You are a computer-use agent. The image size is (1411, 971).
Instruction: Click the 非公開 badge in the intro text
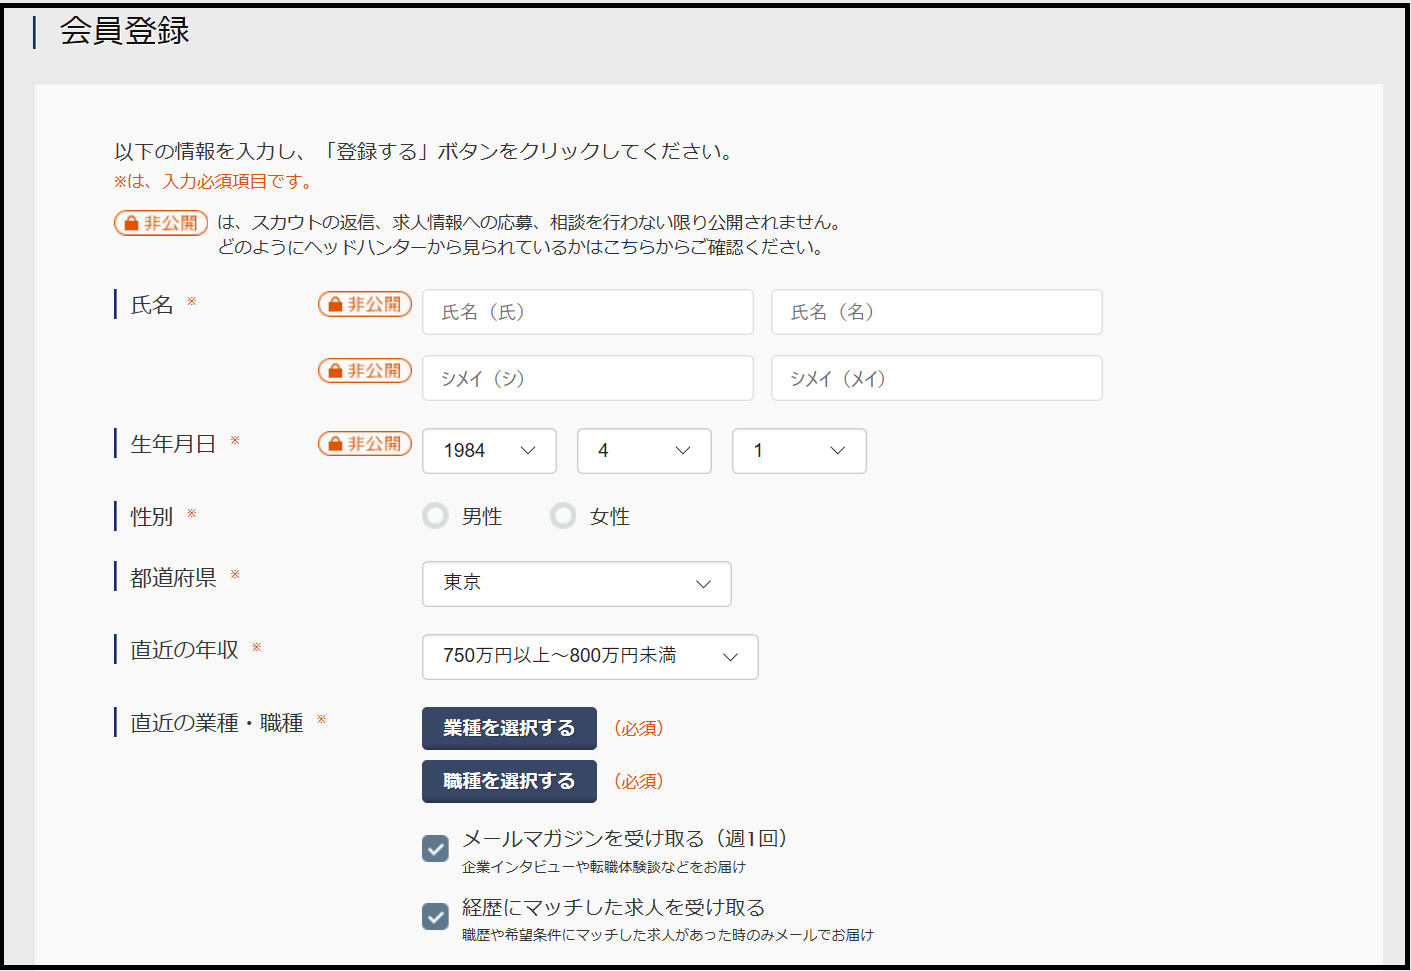click(161, 223)
